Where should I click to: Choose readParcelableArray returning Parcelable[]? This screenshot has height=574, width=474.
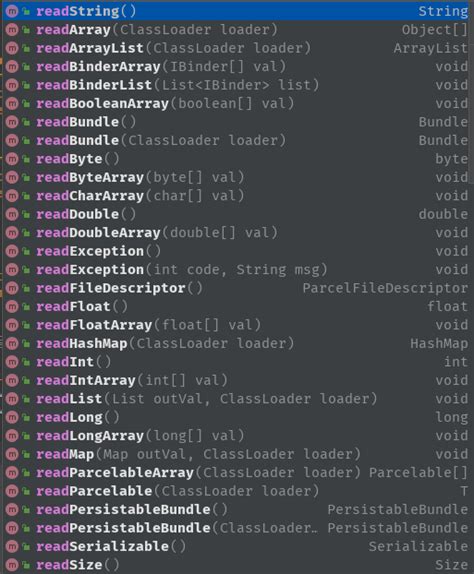236,473
